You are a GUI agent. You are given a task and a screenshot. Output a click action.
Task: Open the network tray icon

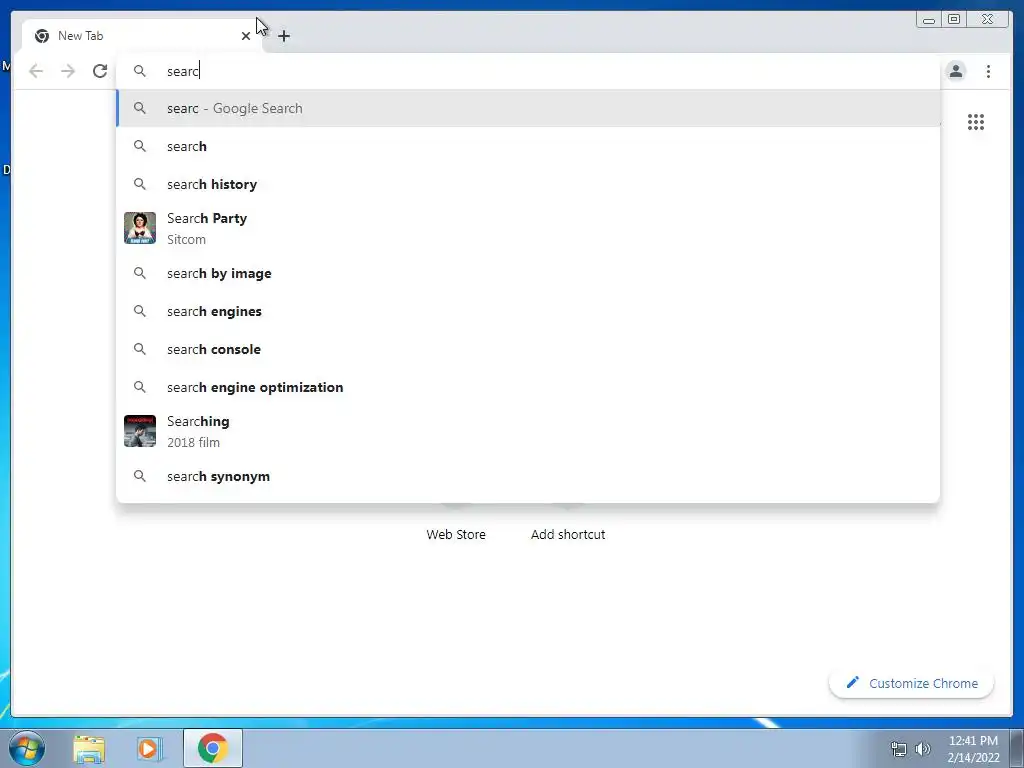[x=899, y=749]
